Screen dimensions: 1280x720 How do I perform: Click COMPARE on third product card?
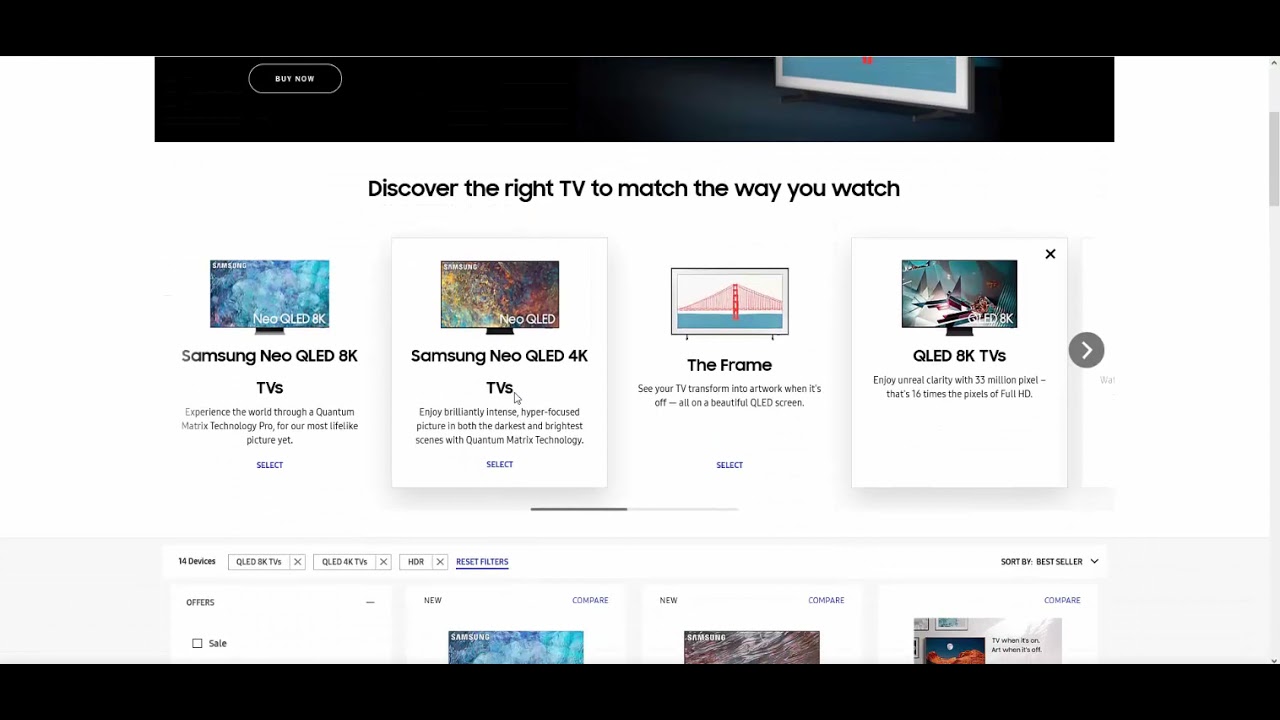click(x=1062, y=600)
